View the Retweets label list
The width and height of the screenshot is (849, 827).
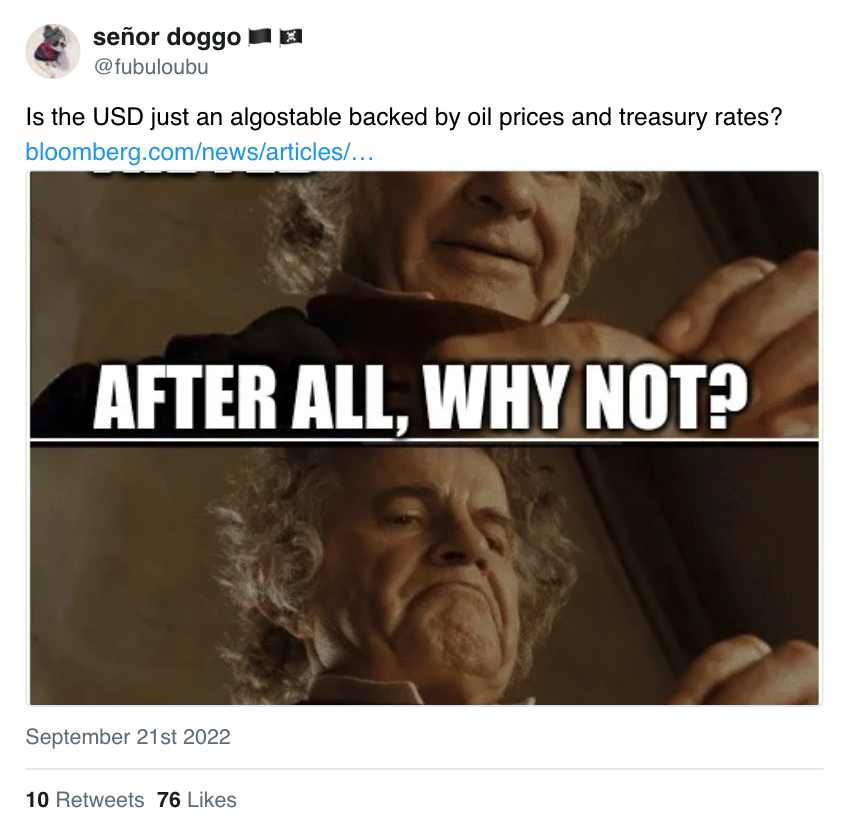click(x=100, y=800)
